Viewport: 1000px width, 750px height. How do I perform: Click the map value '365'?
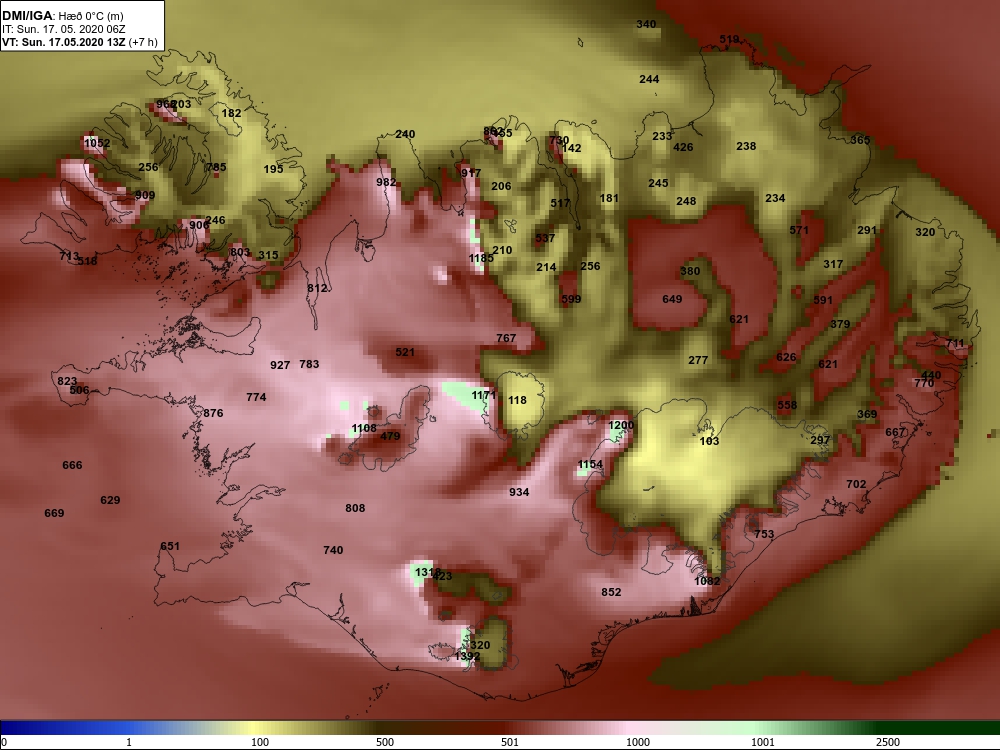click(860, 140)
